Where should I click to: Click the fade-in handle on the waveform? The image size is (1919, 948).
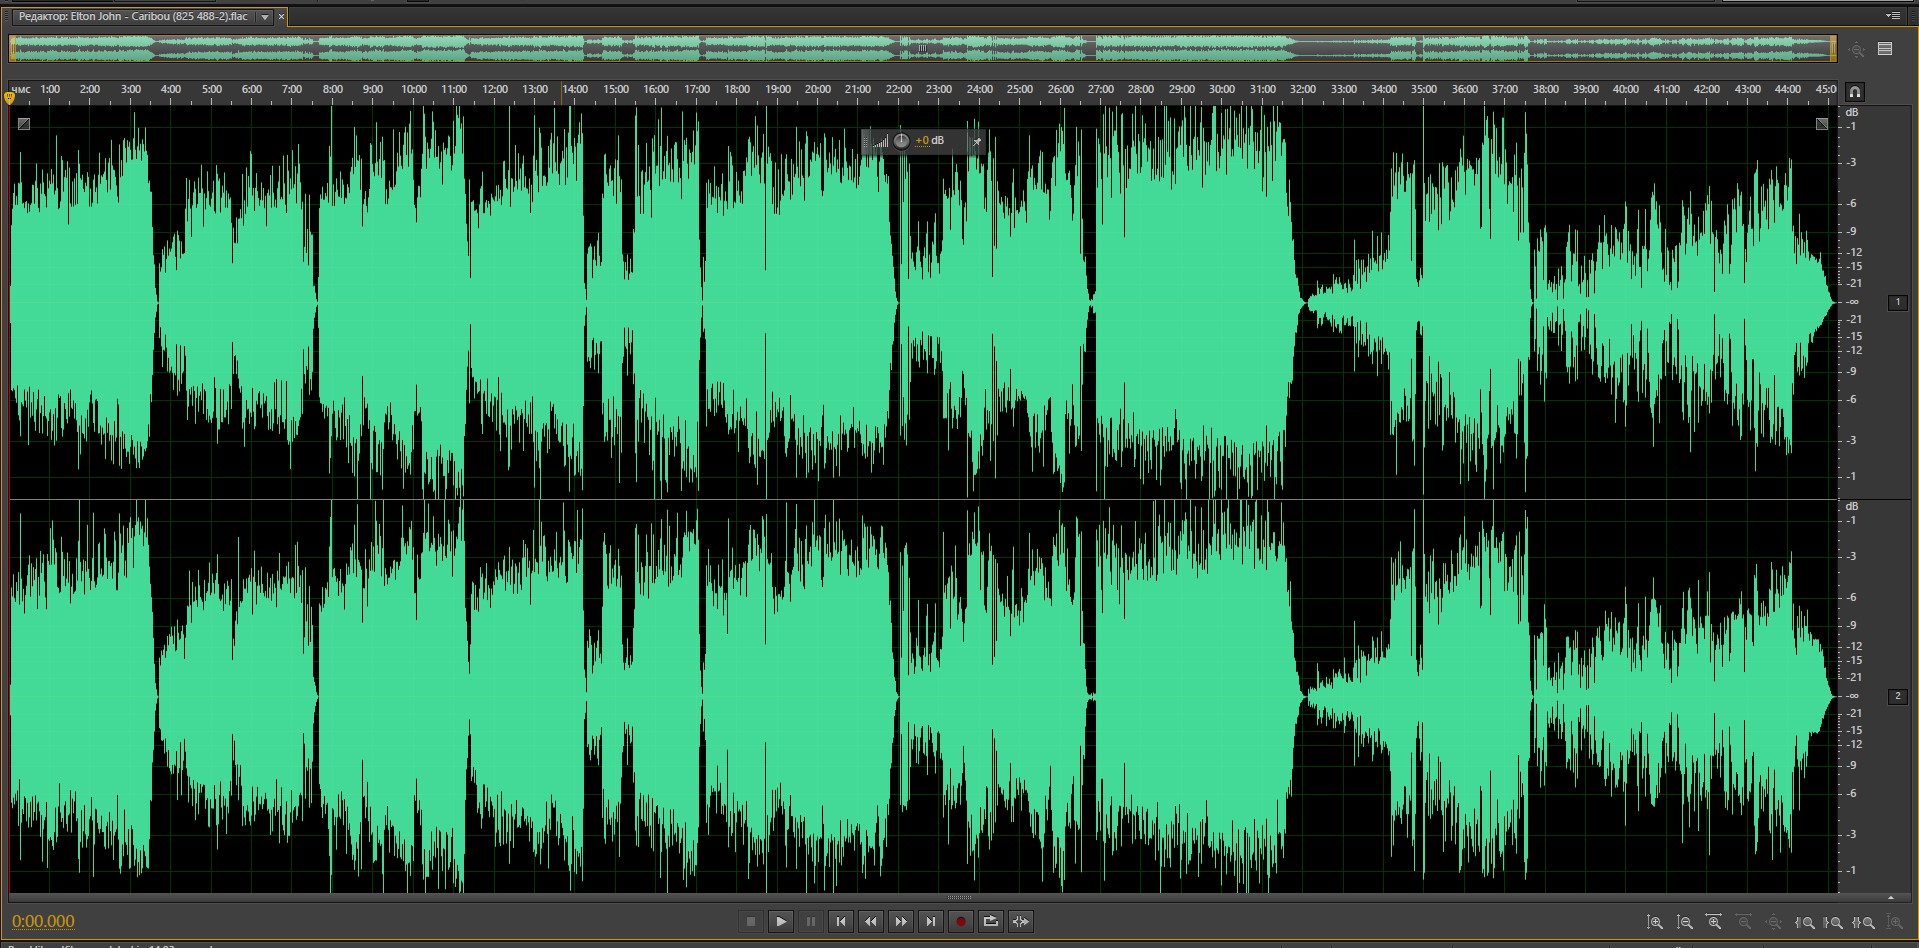[24, 124]
